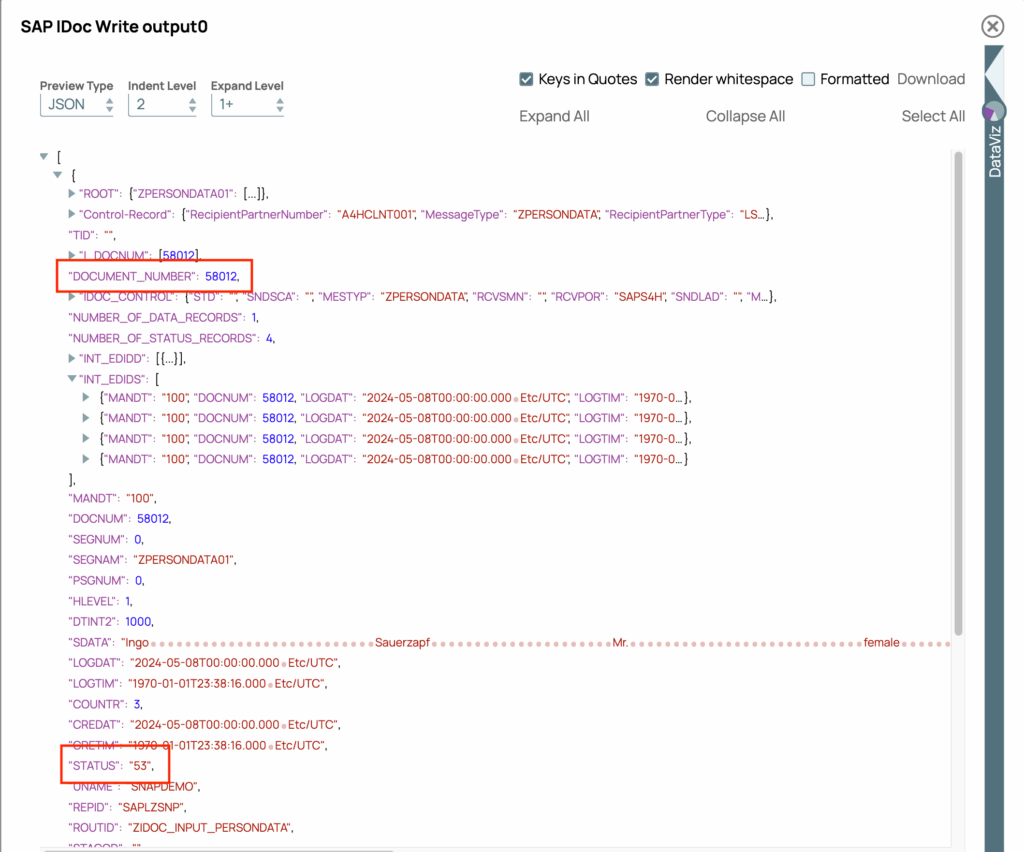
Task: Uncheck the Keys in Quotes checkbox
Action: pos(526,79)
